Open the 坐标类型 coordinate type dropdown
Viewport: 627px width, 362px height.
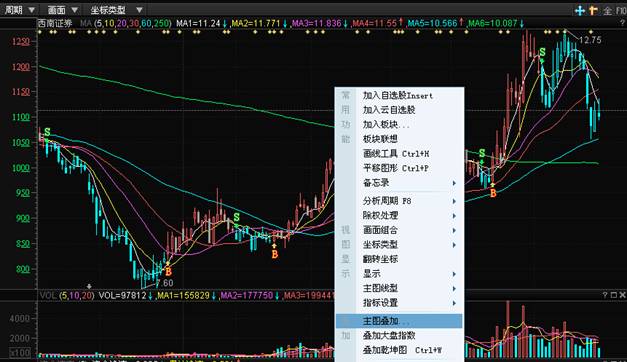coord(116,10)
